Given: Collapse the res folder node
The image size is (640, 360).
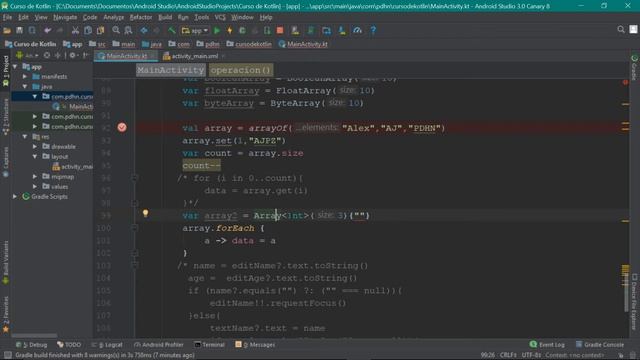Looking at the screenshot, I should tap(25, 136).
